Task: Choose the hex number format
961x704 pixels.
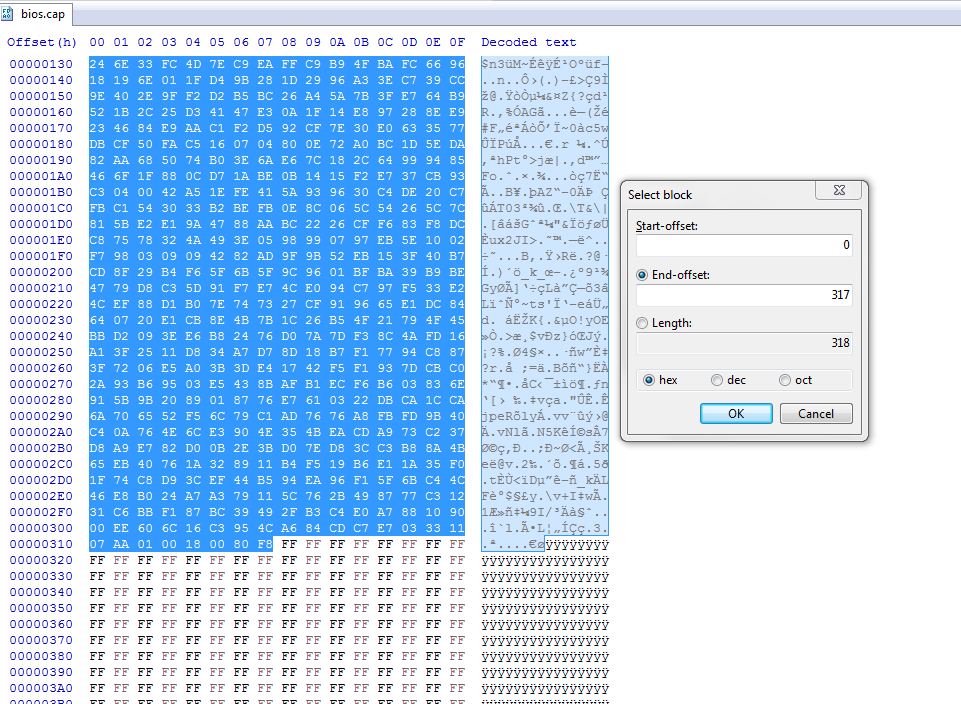Action: [x=648, y=380]
